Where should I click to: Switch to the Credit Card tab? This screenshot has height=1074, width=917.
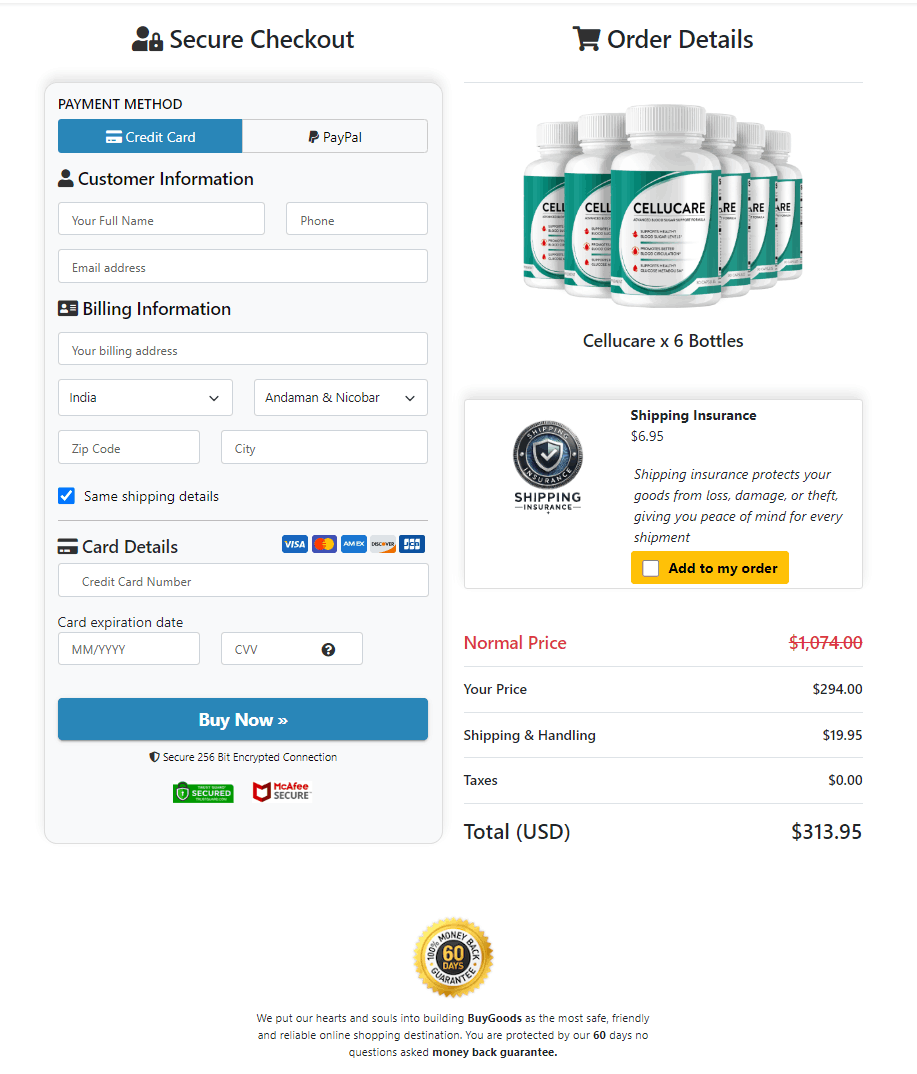(149, 135)
